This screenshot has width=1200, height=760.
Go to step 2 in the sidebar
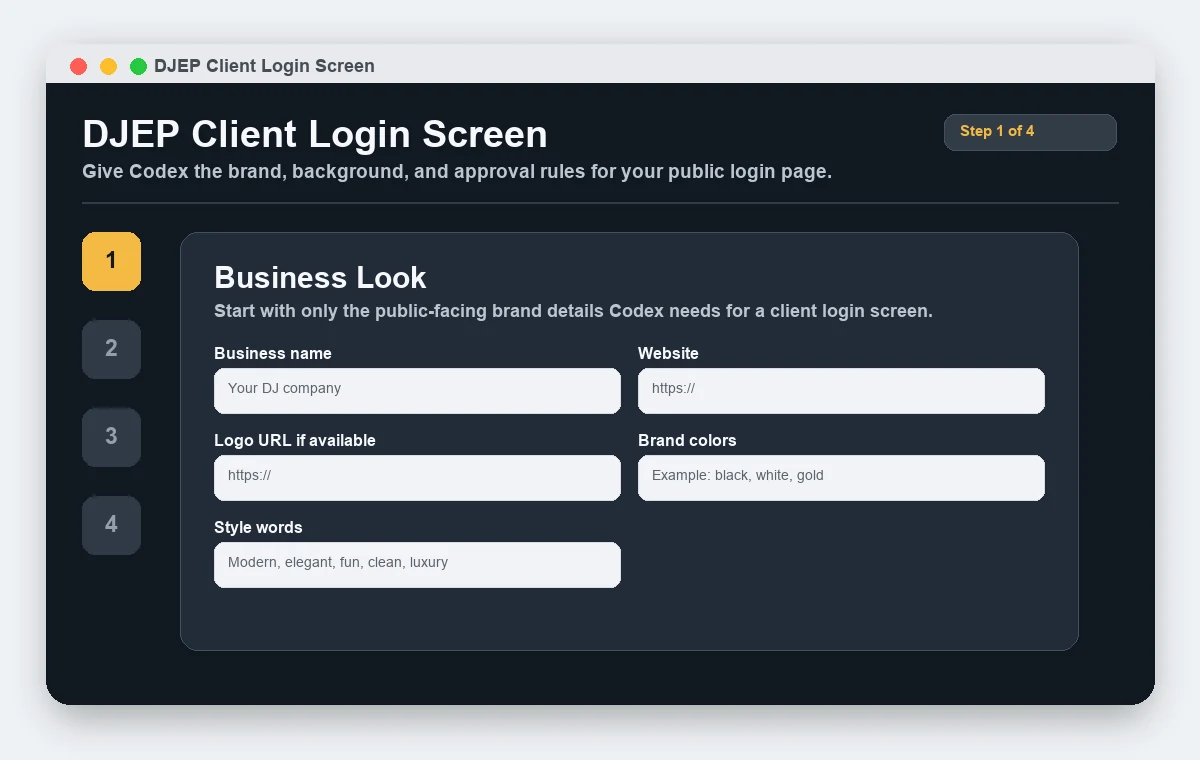coord(111,349)
